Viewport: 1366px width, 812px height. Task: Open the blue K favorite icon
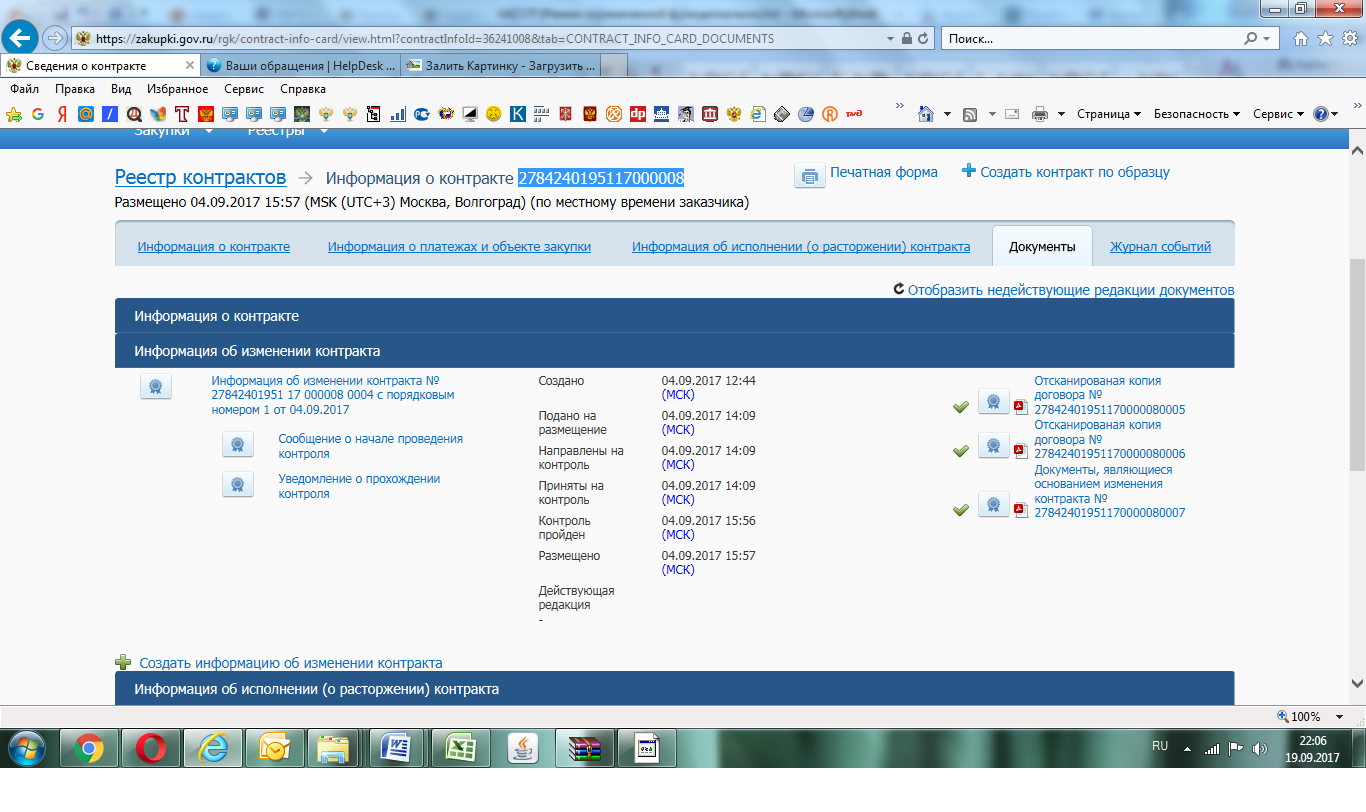518,114
